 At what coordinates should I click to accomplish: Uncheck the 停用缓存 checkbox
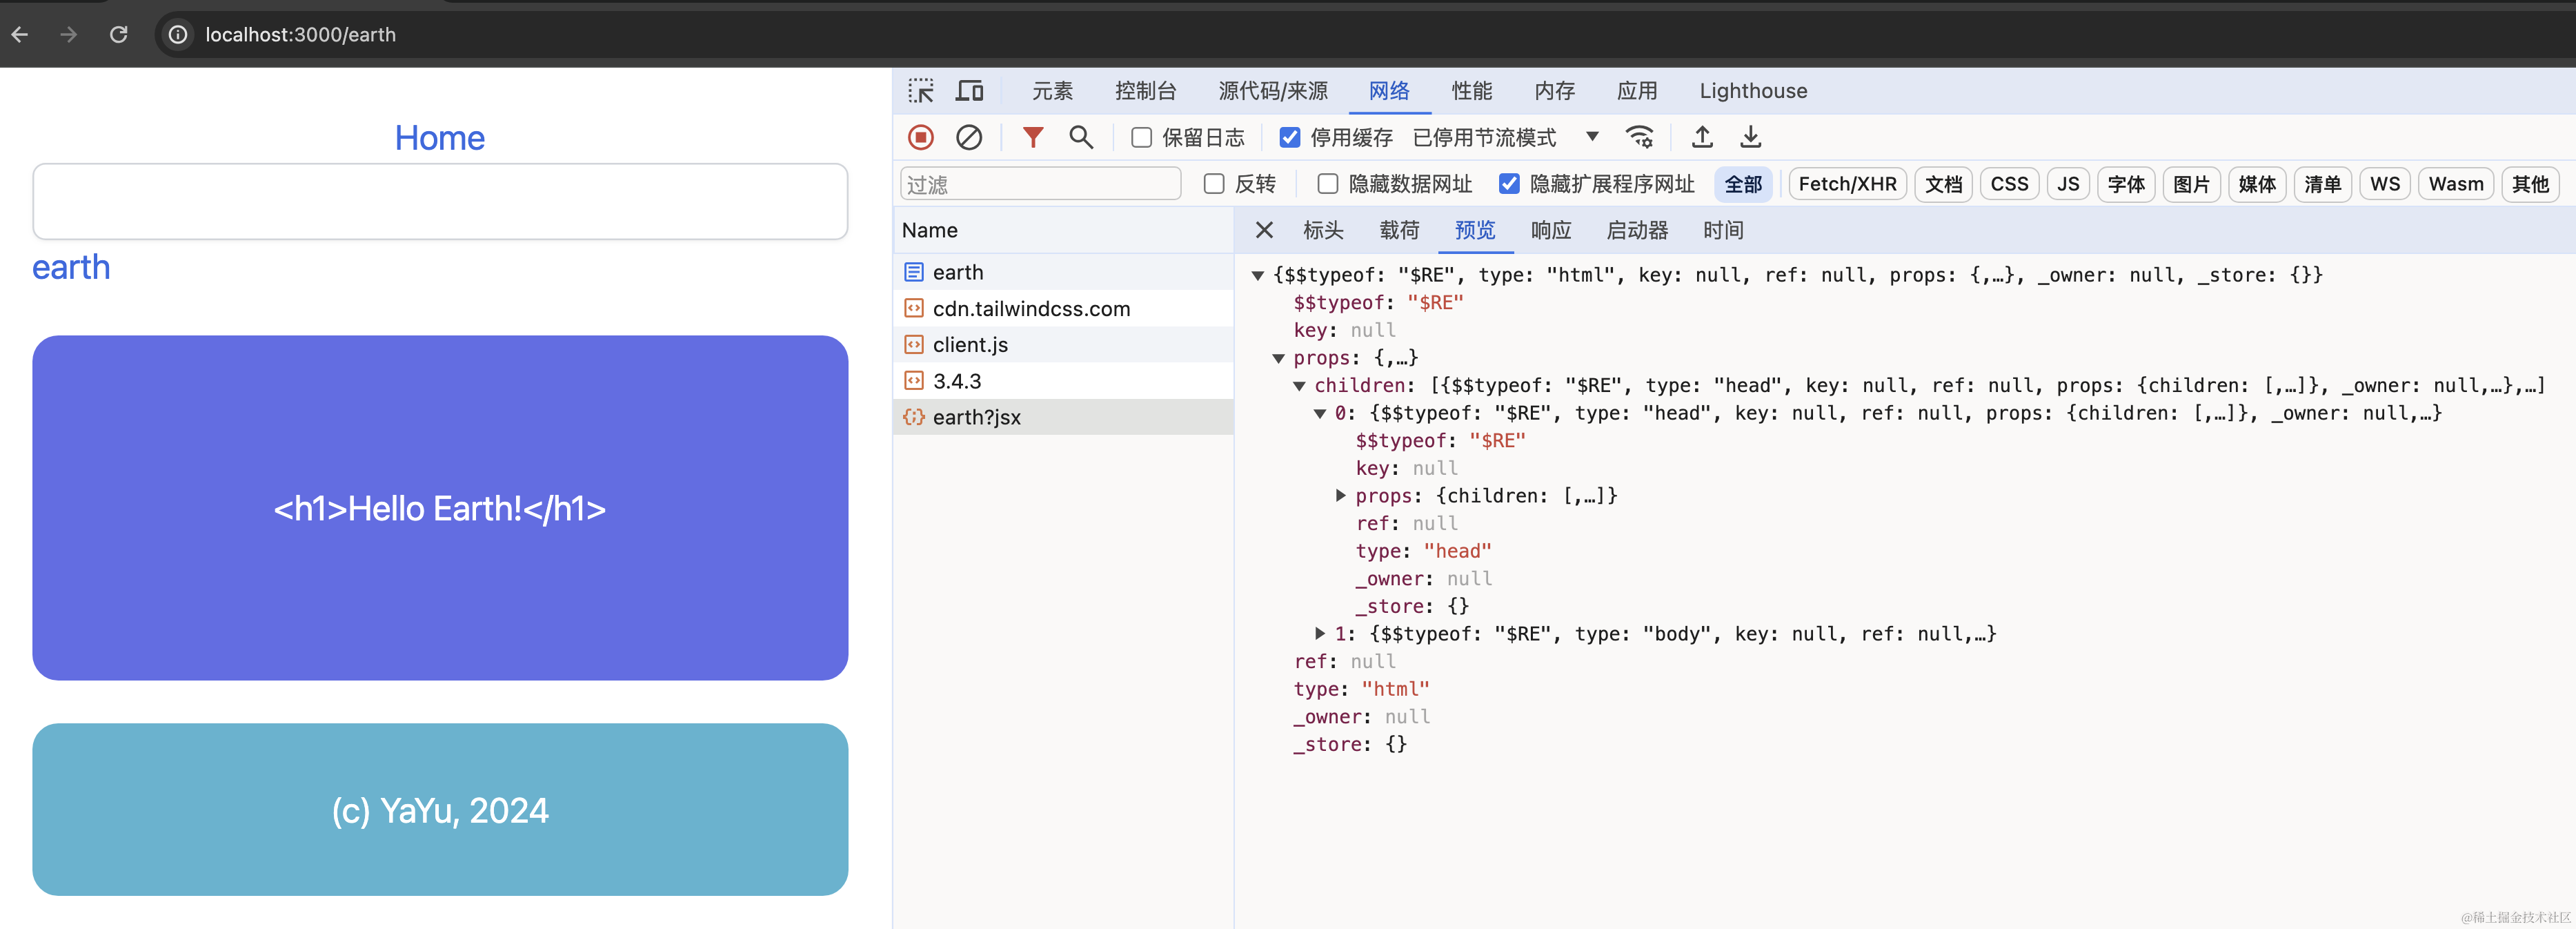pyautogui.click(x=1290, y=138)
